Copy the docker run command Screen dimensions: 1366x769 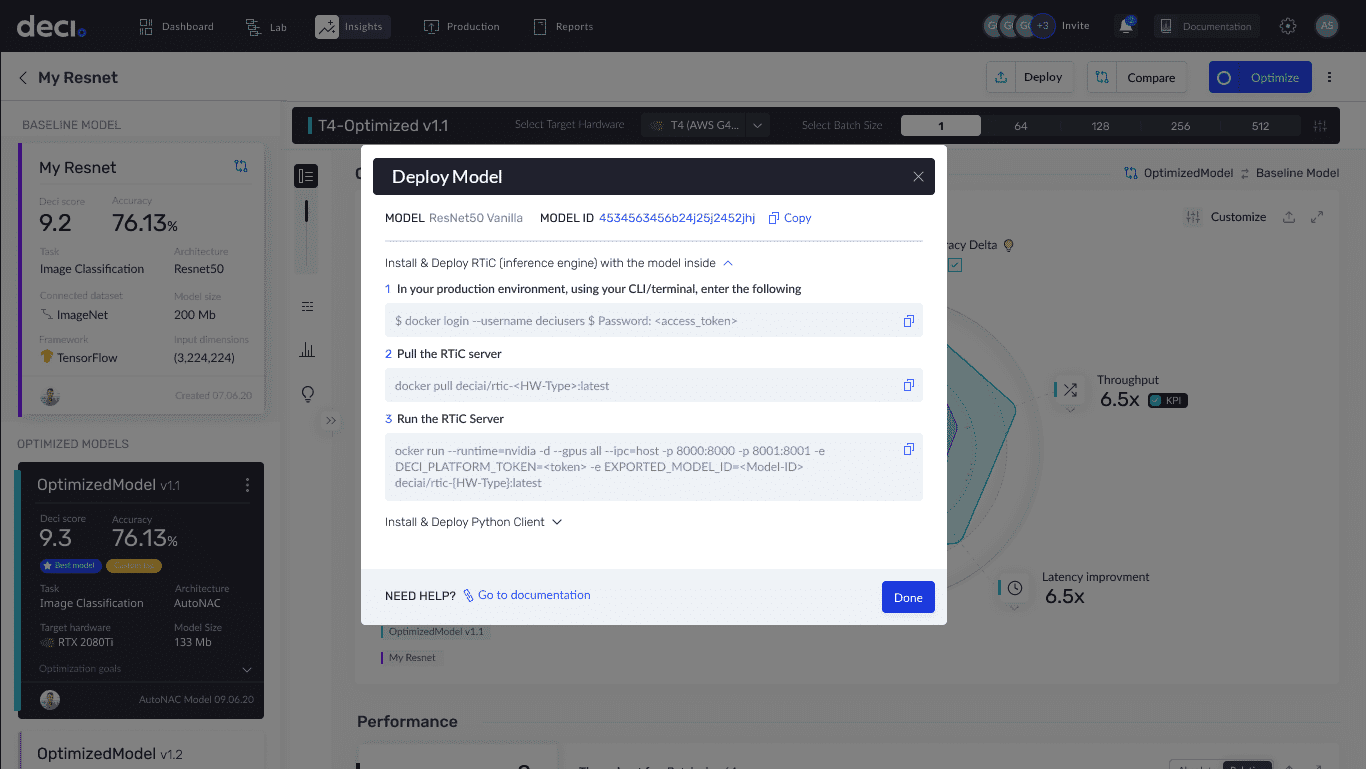tap(909, 449)
